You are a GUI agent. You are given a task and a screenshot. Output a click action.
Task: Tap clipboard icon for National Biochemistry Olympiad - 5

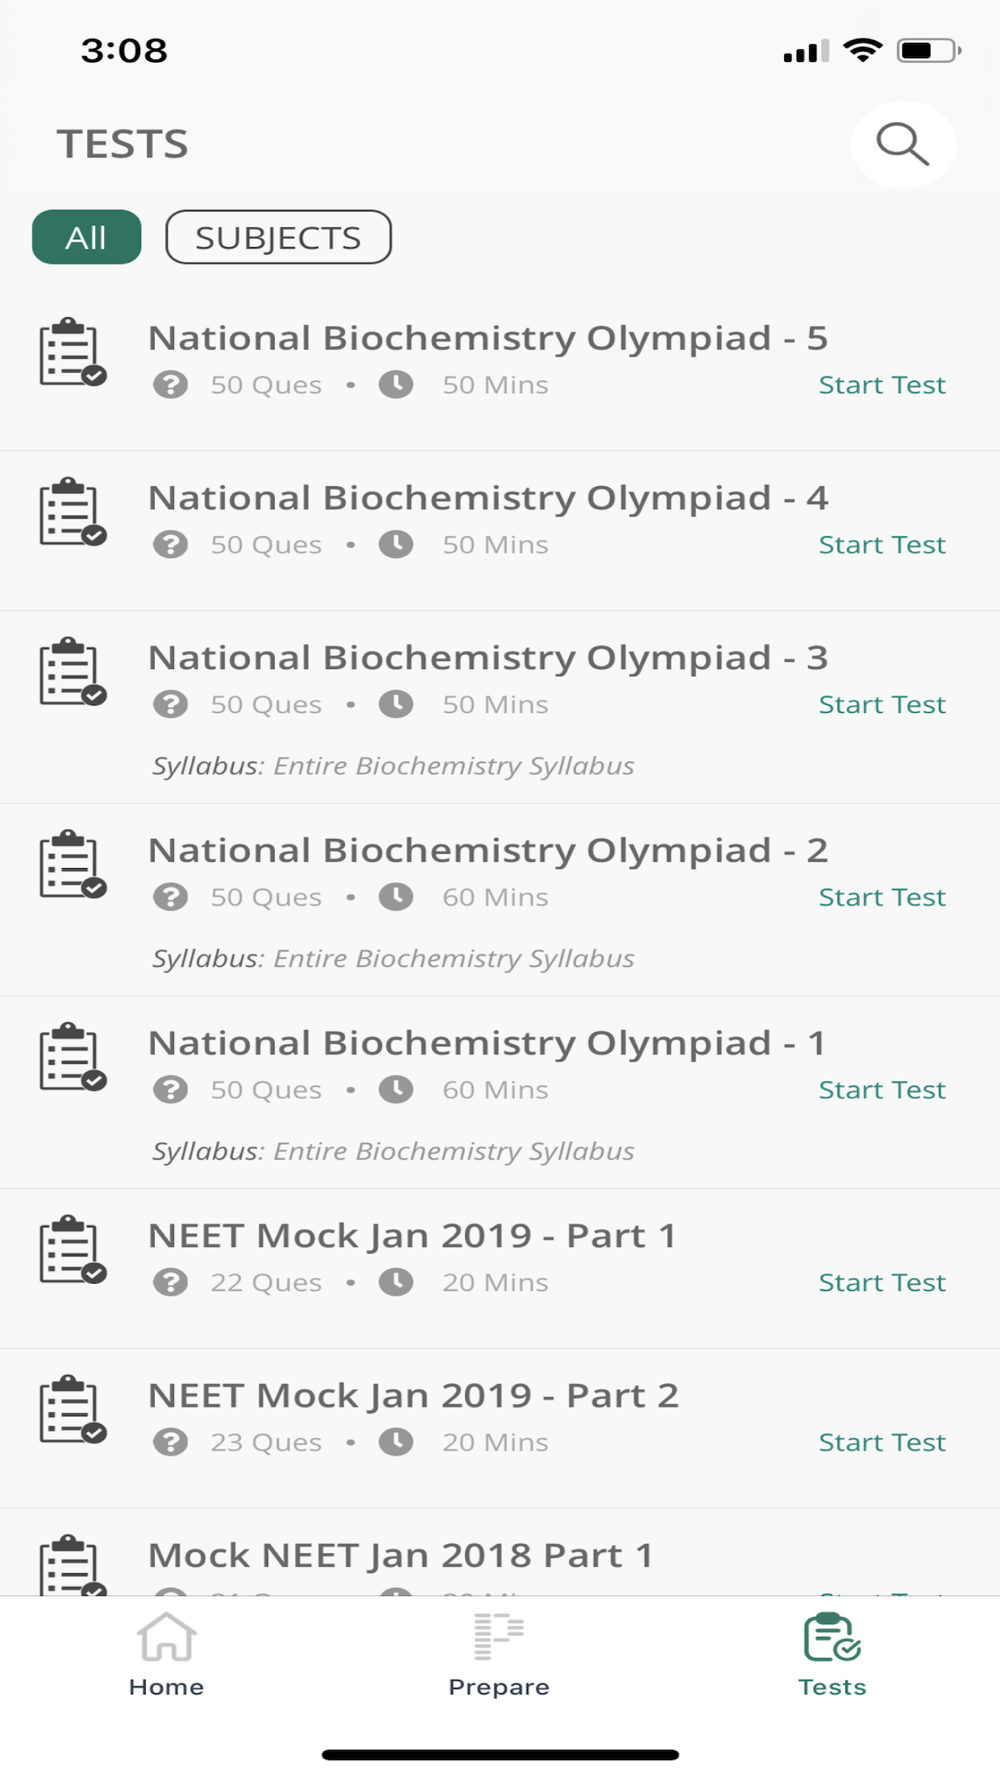pyautogui.click(x=72, y=352)
